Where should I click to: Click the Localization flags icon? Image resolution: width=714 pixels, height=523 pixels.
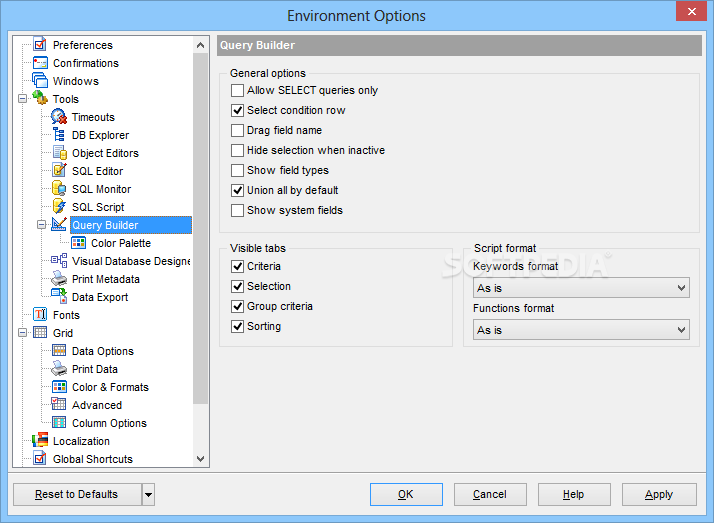(40, 440)
